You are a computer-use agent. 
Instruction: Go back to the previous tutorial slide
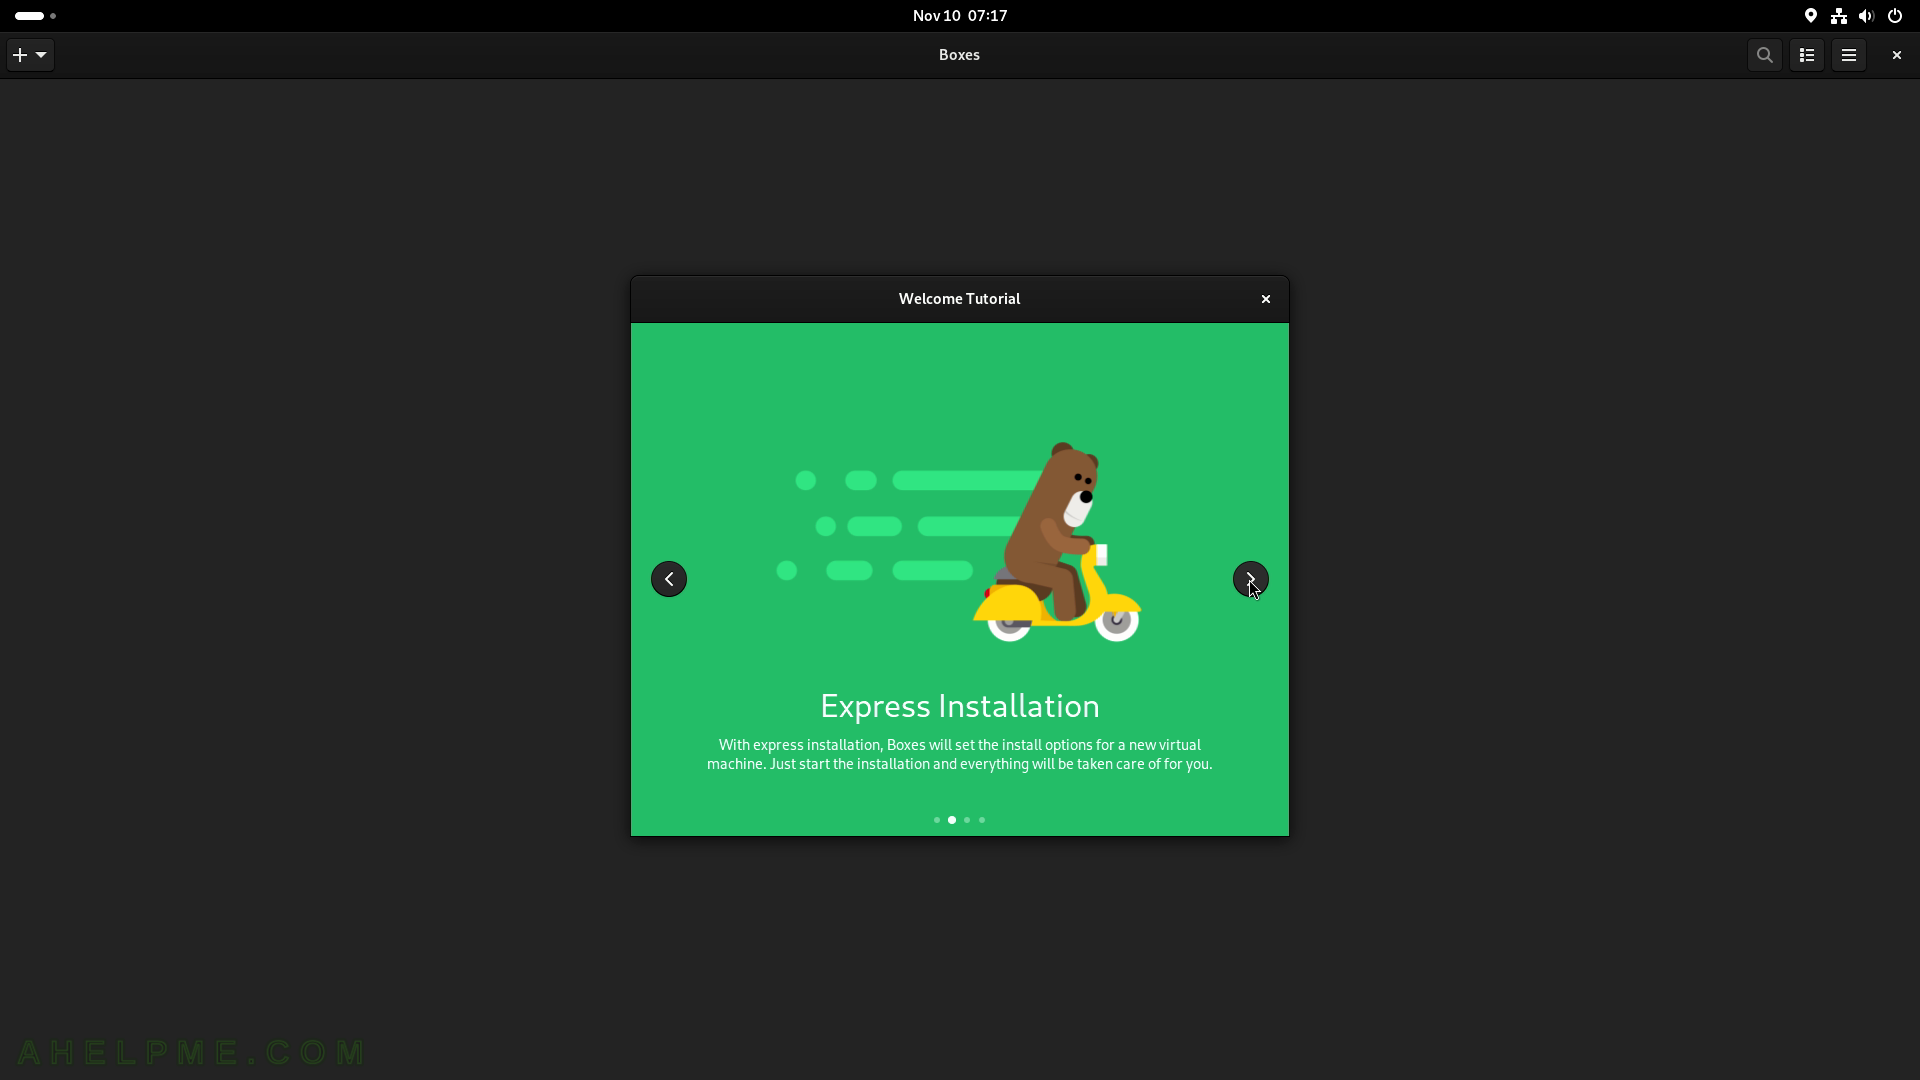point(669,579)
